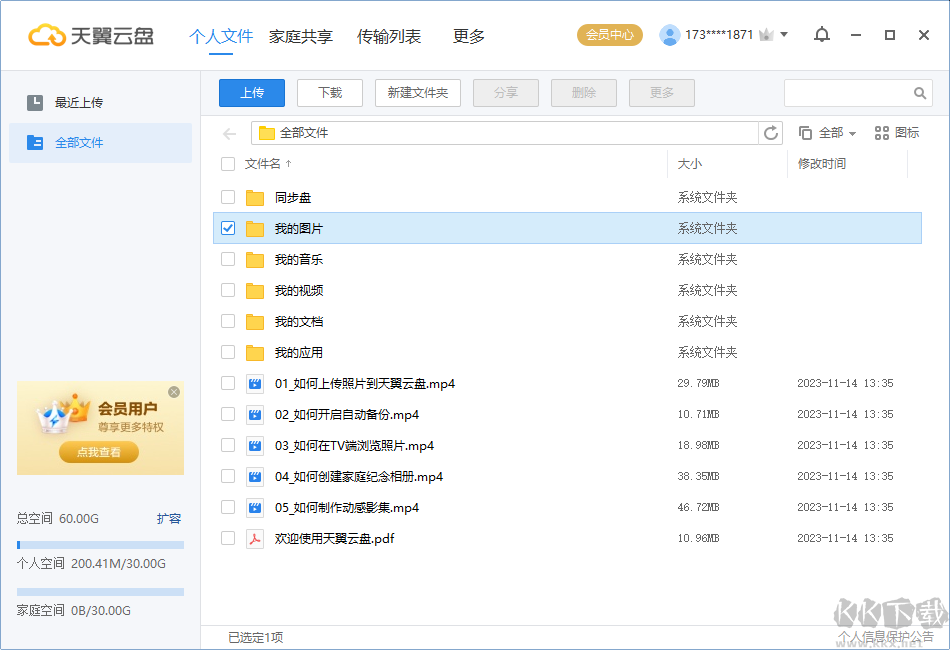Open 欢迎使用天翼云盘.pdf via its PDF icon

click(x=254, y=537)
